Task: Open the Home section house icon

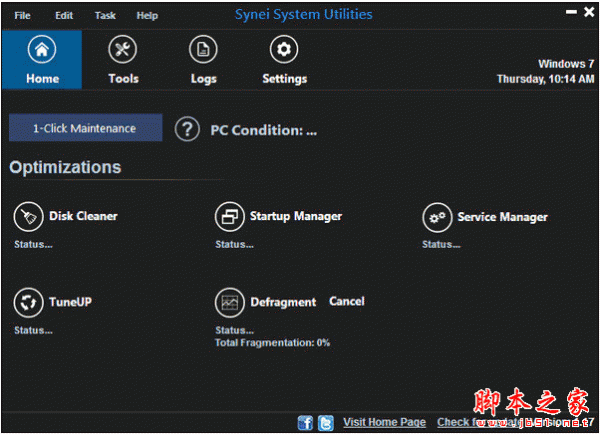Action: point(42,49)
